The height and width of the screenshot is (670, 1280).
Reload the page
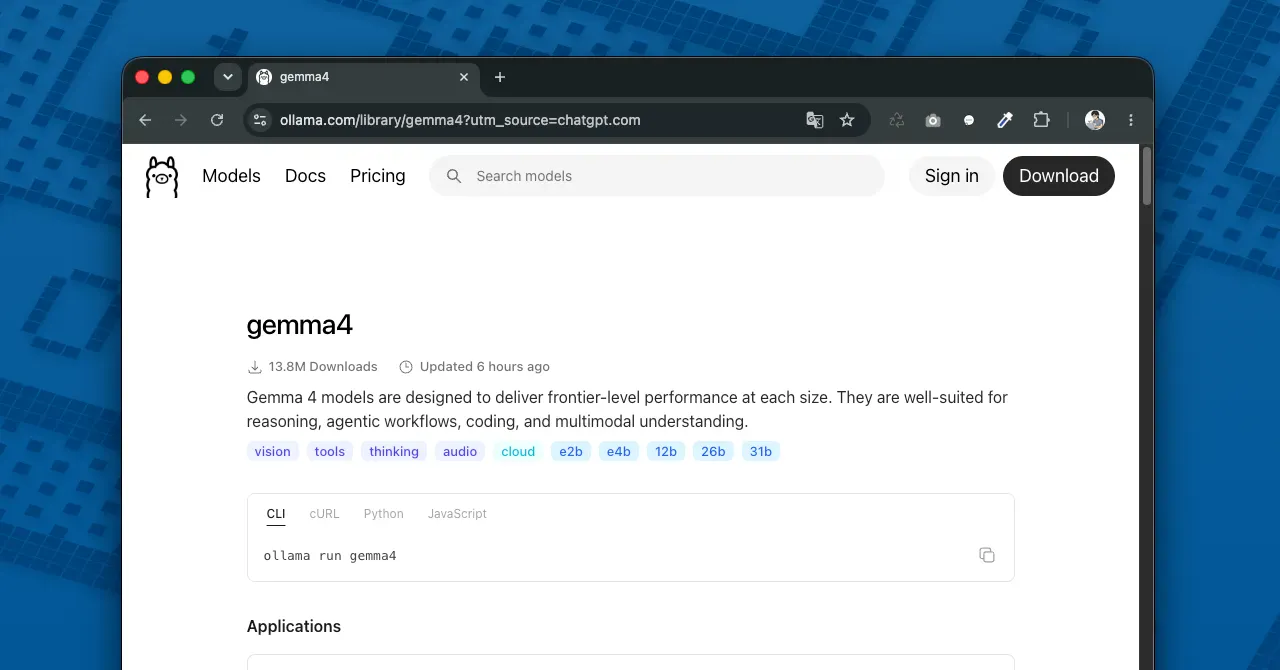pyautogui.click(x=217, y=120)
